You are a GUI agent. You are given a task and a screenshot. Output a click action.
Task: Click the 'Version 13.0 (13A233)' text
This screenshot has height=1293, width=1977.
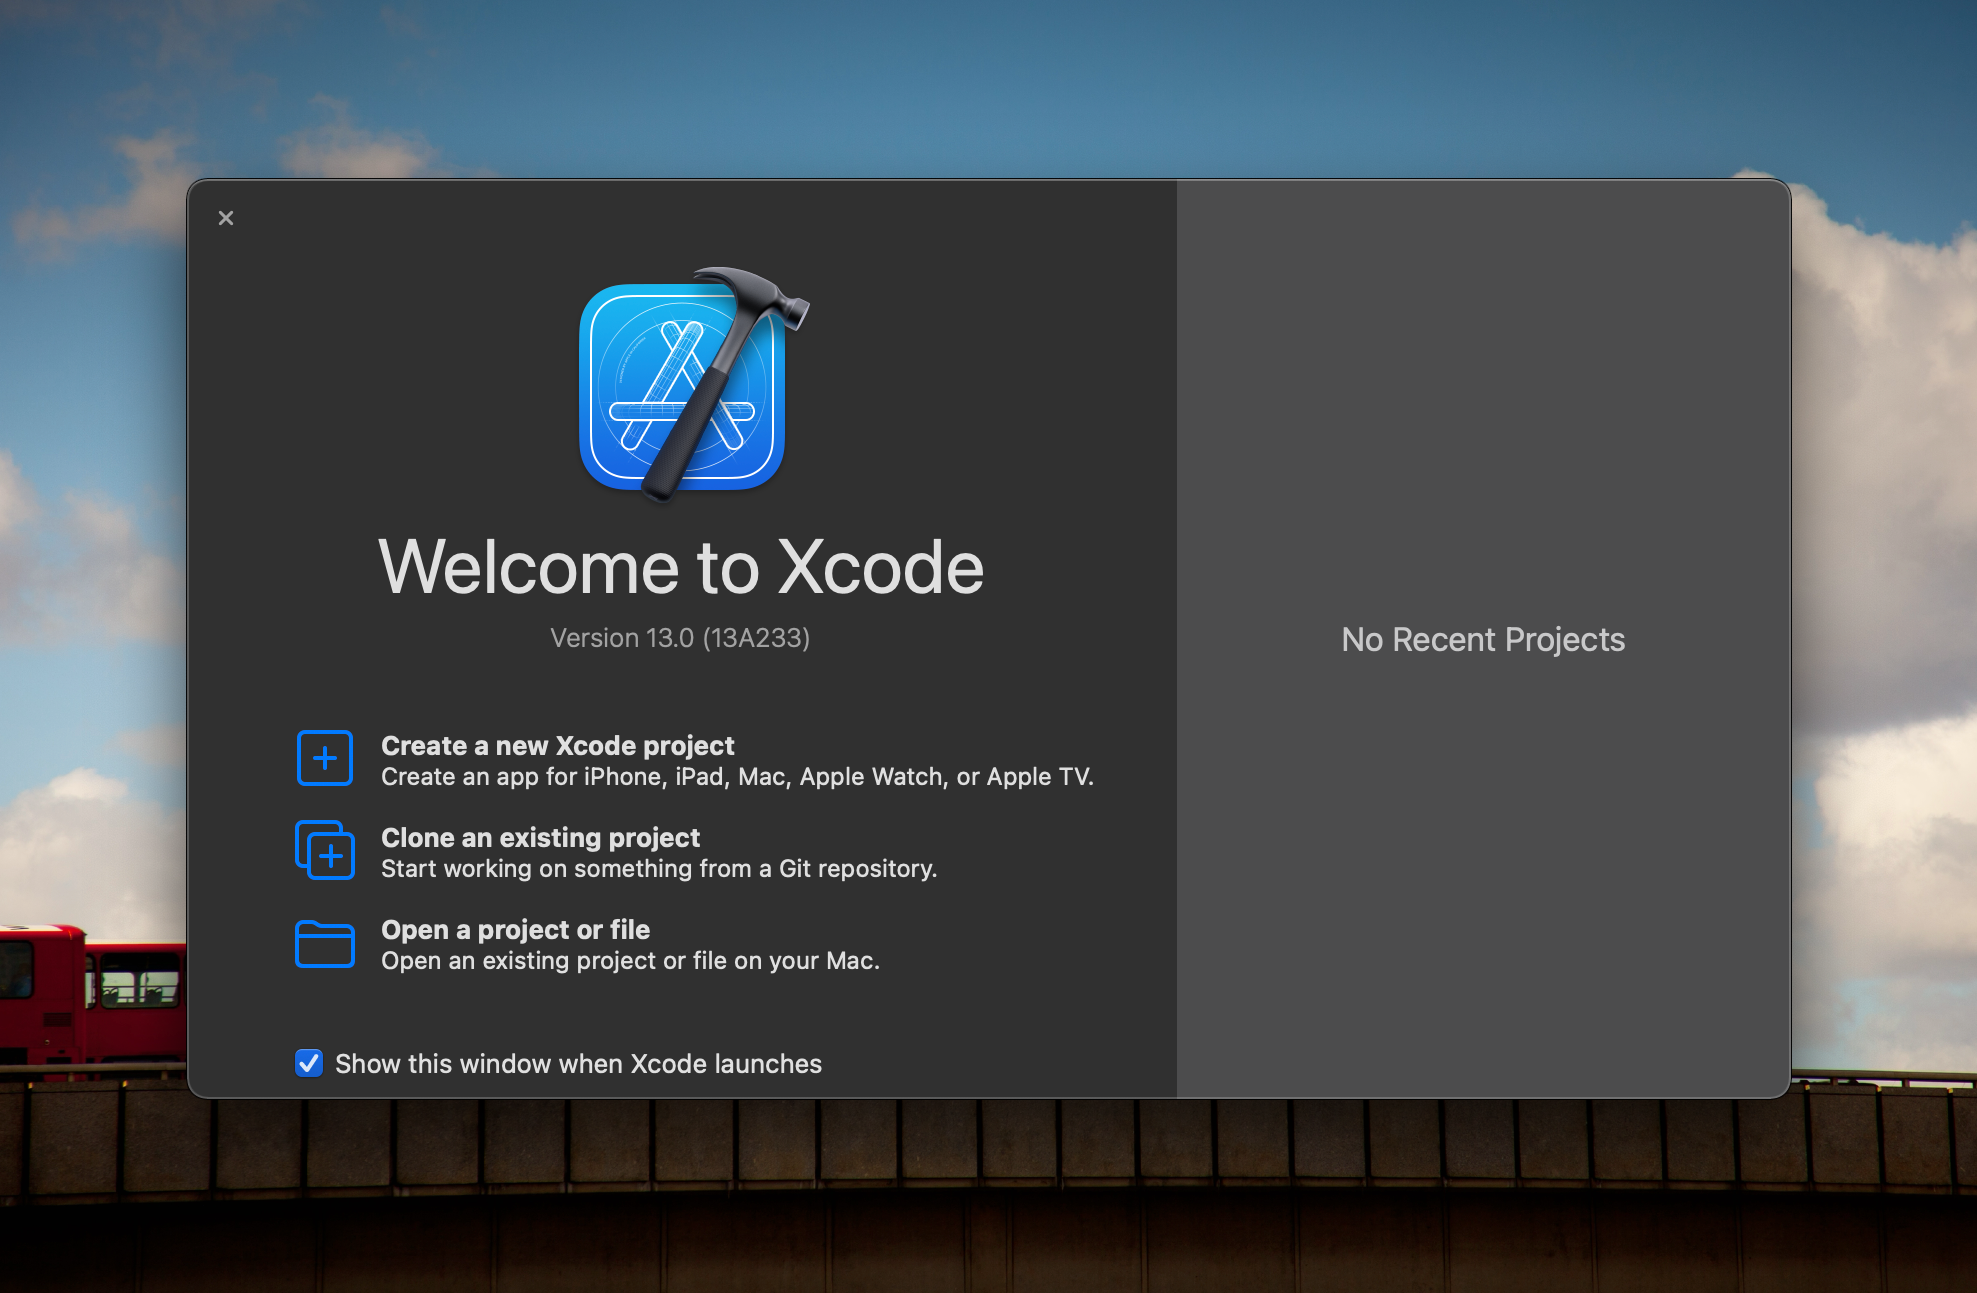coord(680,638)
